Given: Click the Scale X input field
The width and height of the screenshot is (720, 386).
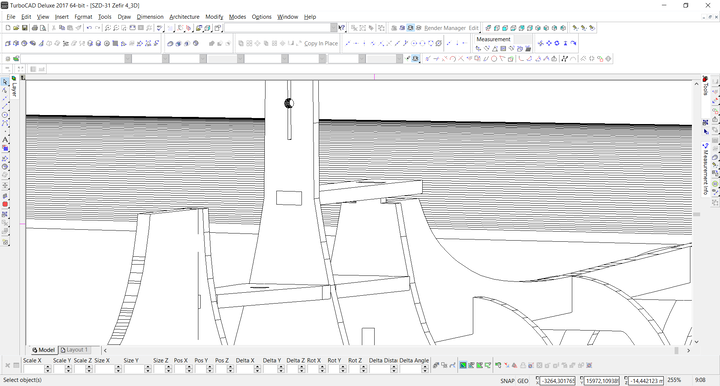Looking at the screenshot, I should click(x=34, y=369).
